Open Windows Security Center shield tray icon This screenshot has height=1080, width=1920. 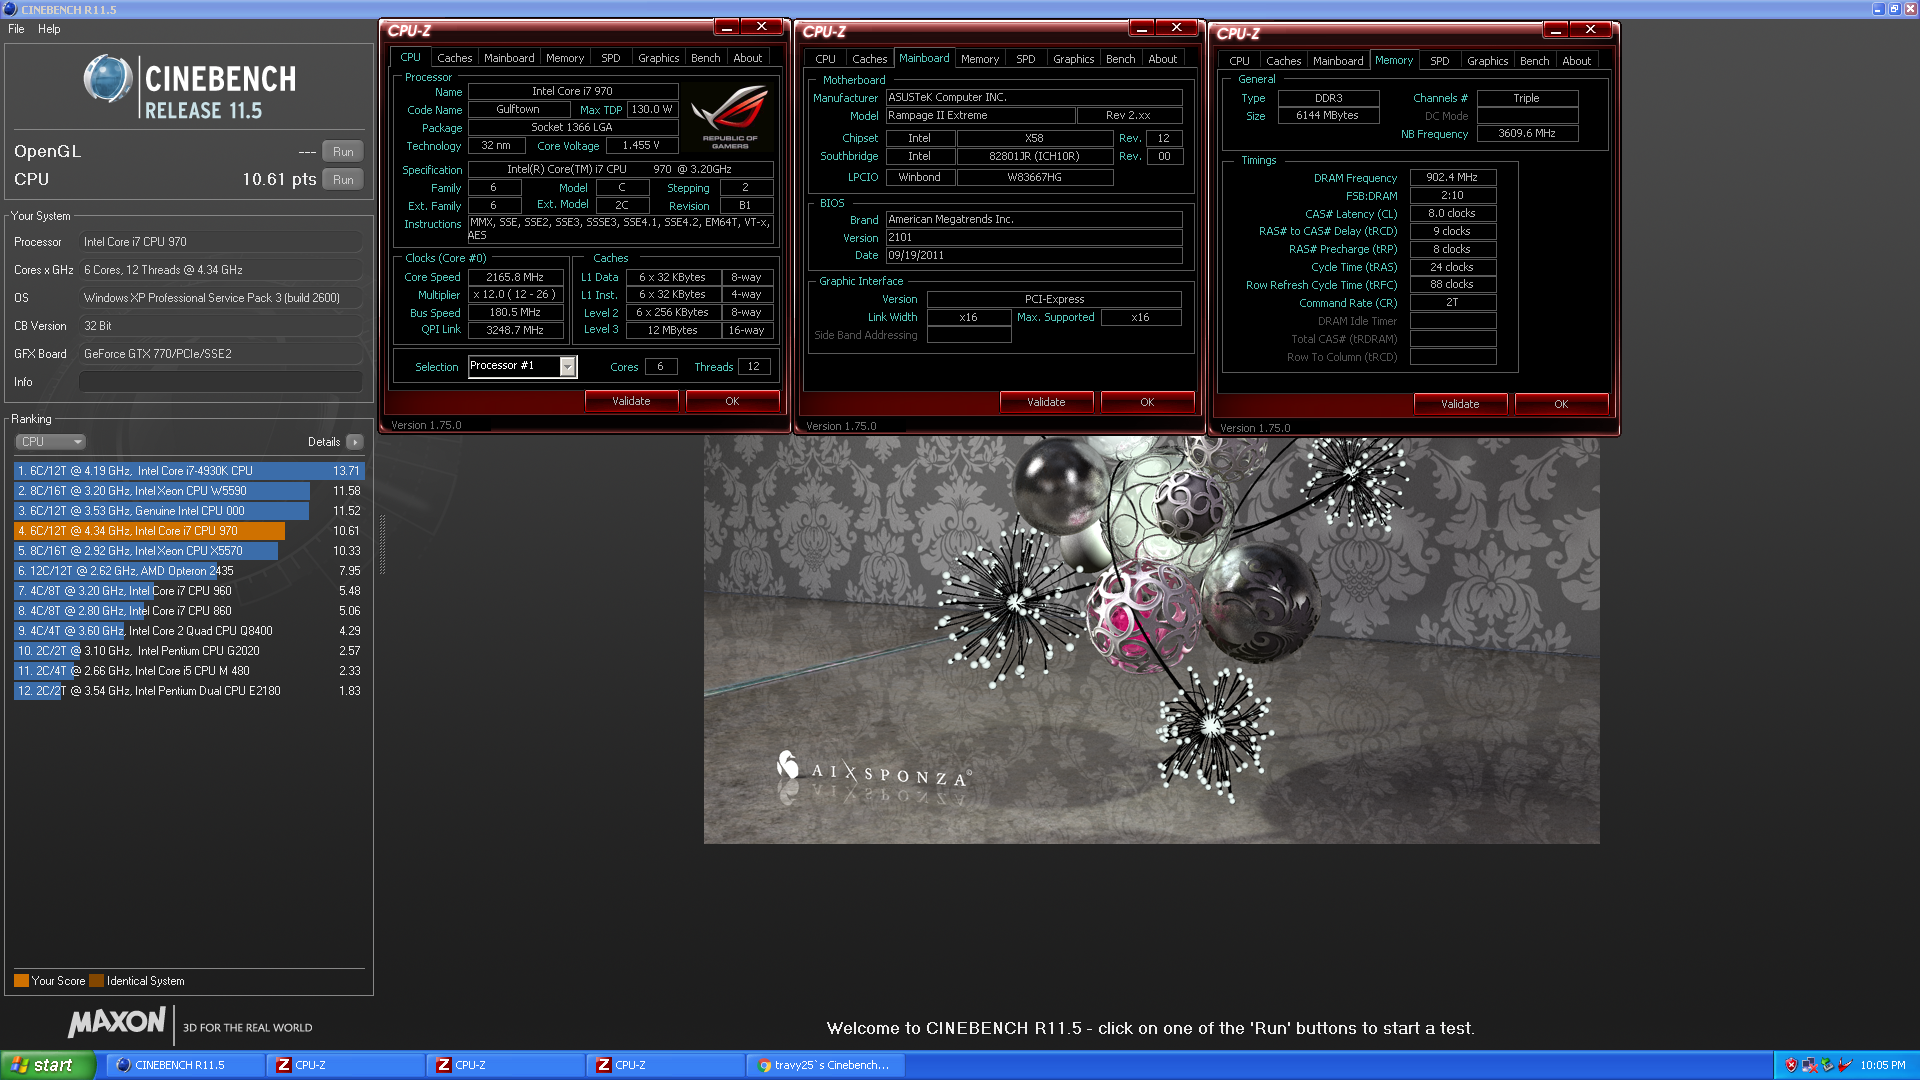[1791, 1065]
